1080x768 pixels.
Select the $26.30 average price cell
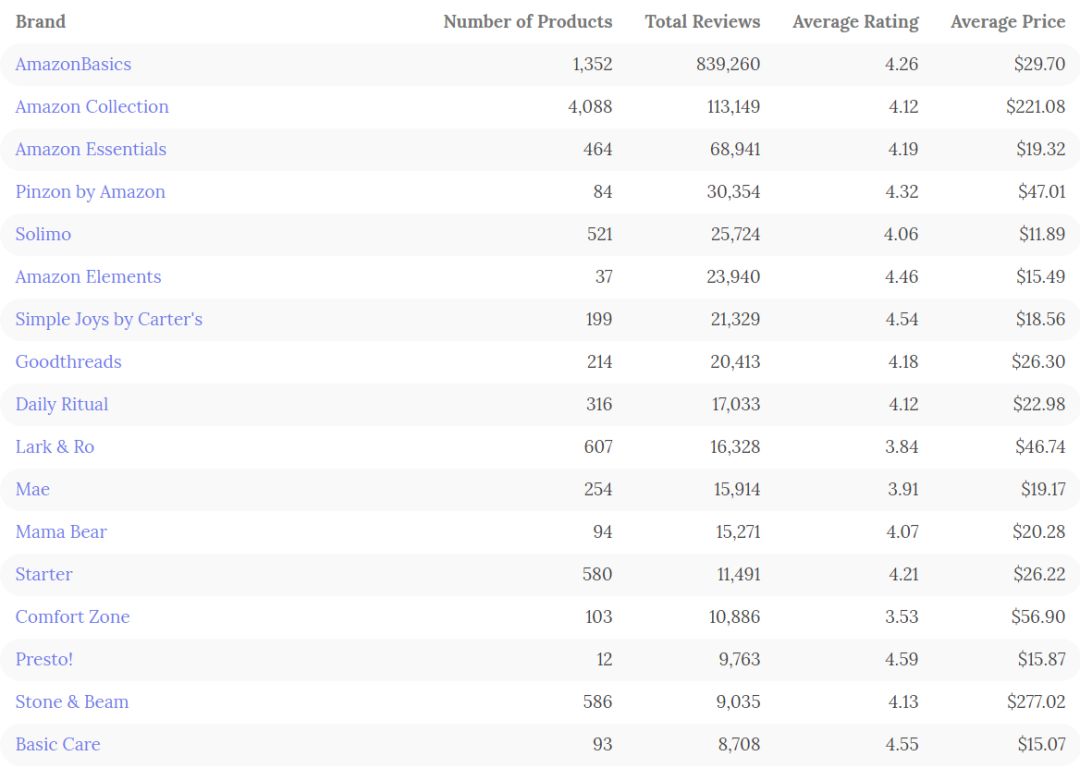[1039, 362]
